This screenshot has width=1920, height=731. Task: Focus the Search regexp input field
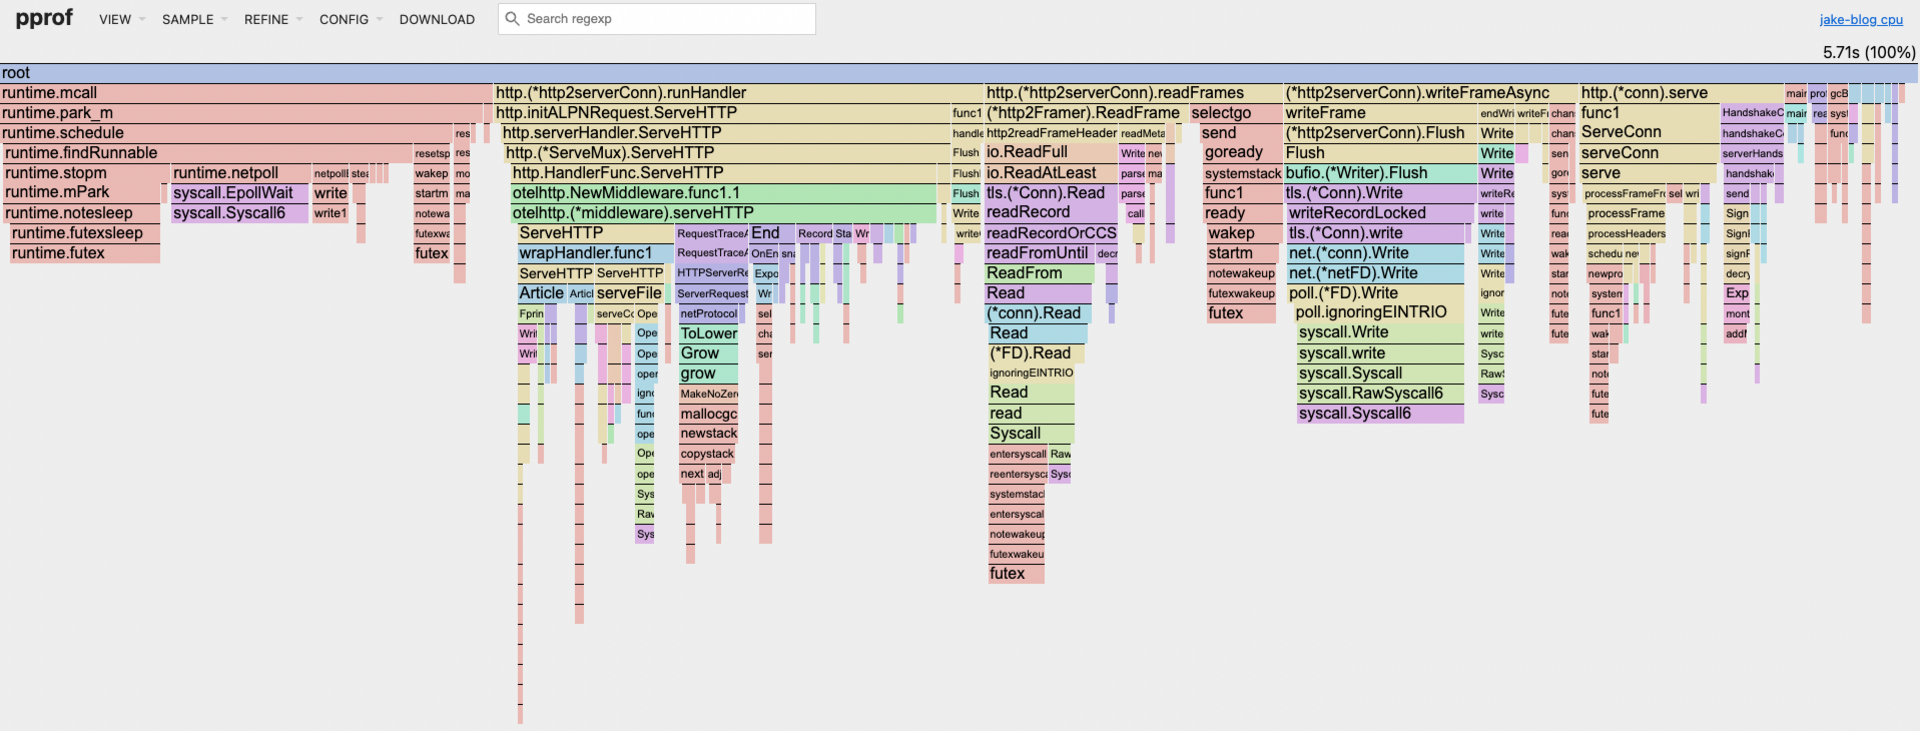tap(665, 19)
